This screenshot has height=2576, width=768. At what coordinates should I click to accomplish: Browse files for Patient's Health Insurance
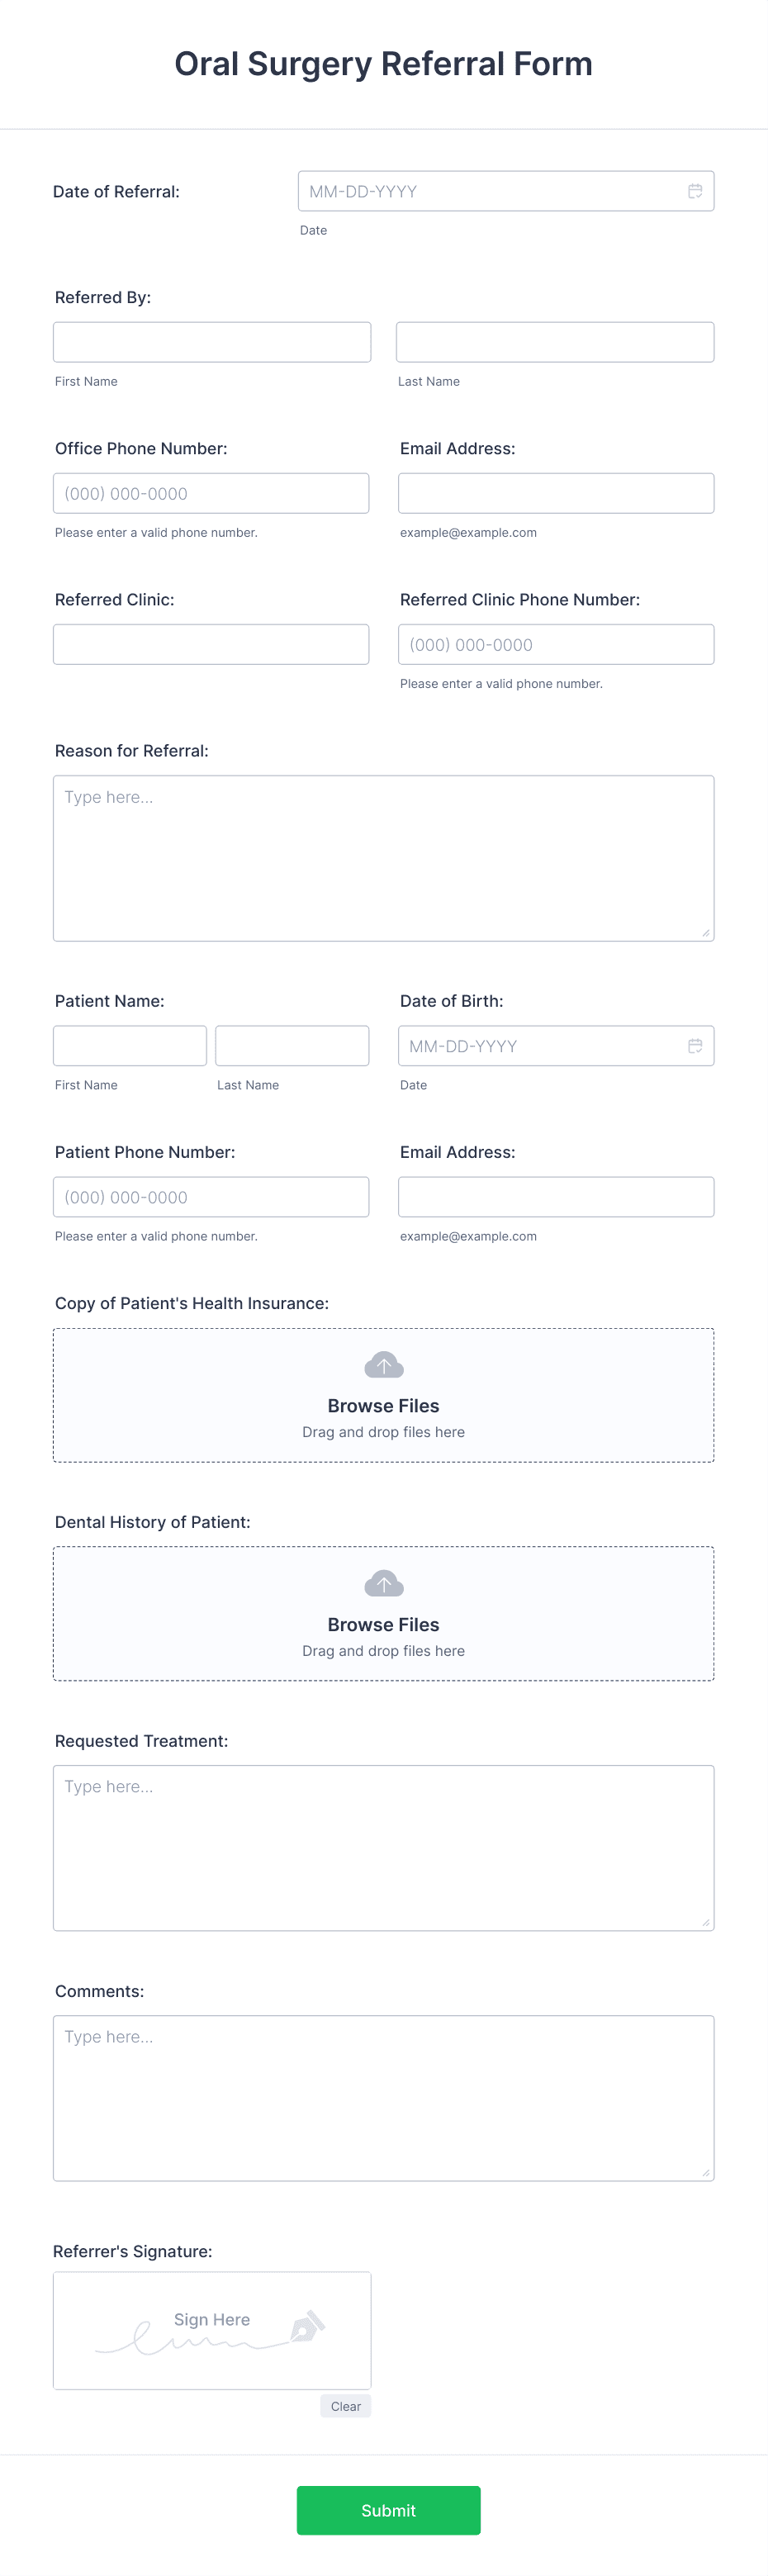coord(384,1406)
